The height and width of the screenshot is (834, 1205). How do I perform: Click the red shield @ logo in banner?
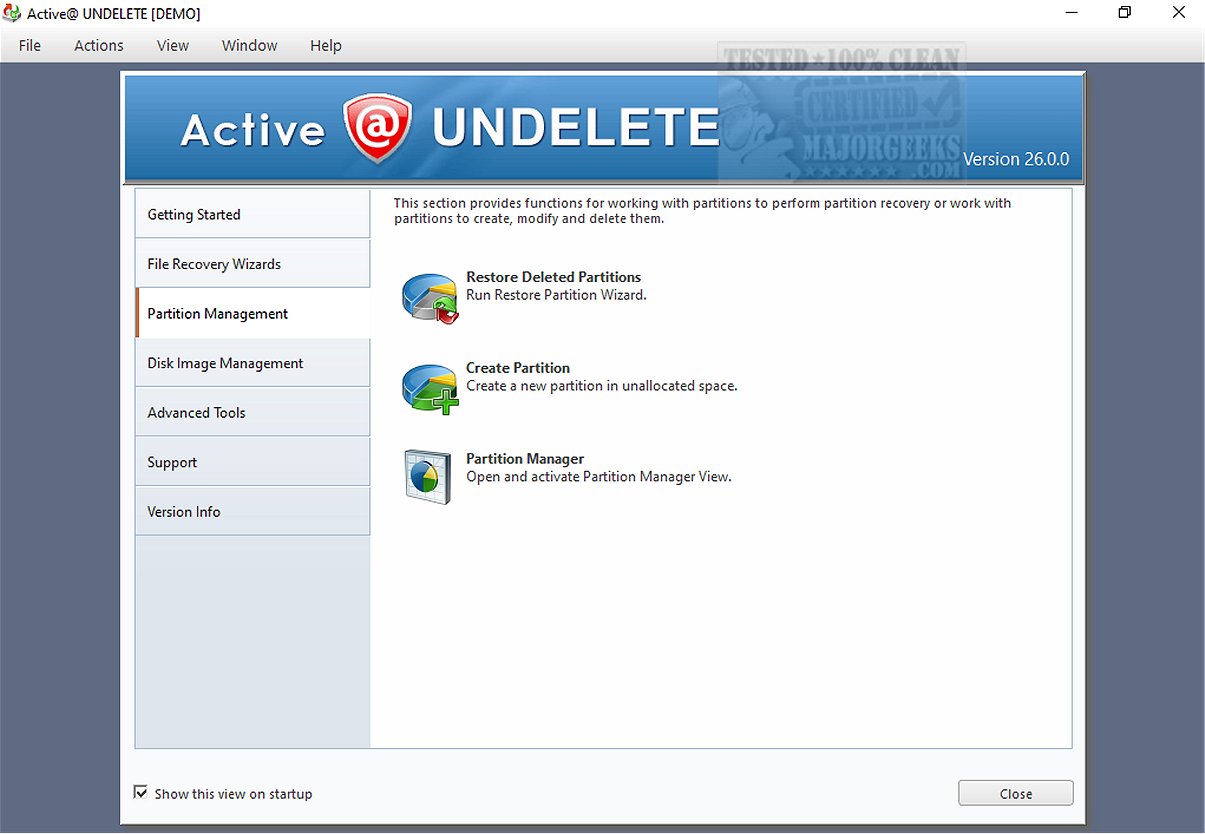(x=378, y=129)
